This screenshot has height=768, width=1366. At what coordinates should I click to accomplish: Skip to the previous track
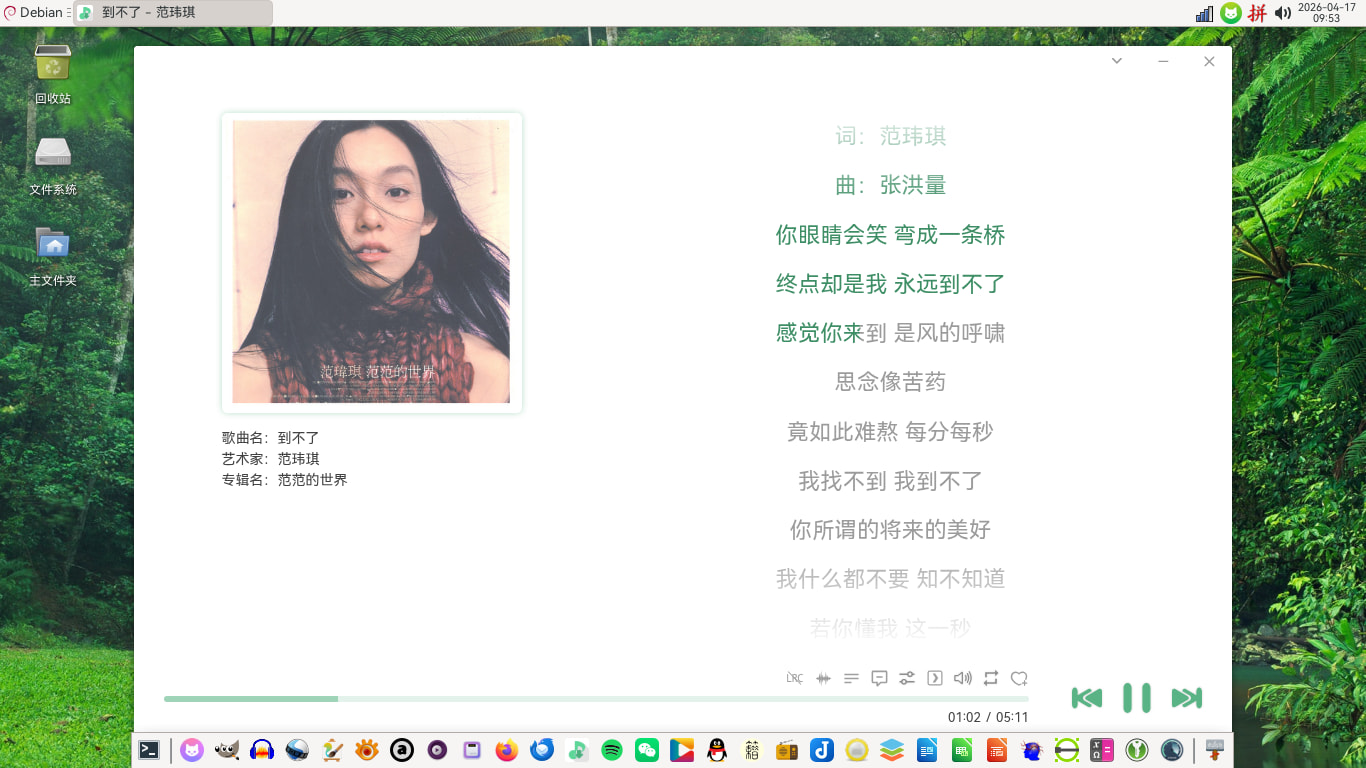tap(1087, 698)
